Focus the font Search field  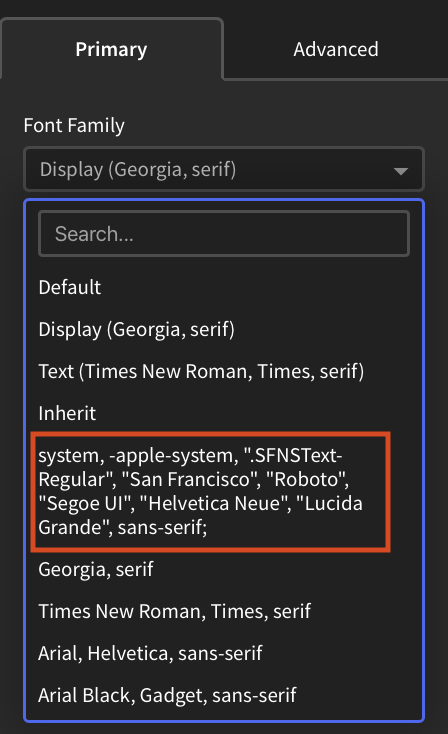tap(224, 234)
